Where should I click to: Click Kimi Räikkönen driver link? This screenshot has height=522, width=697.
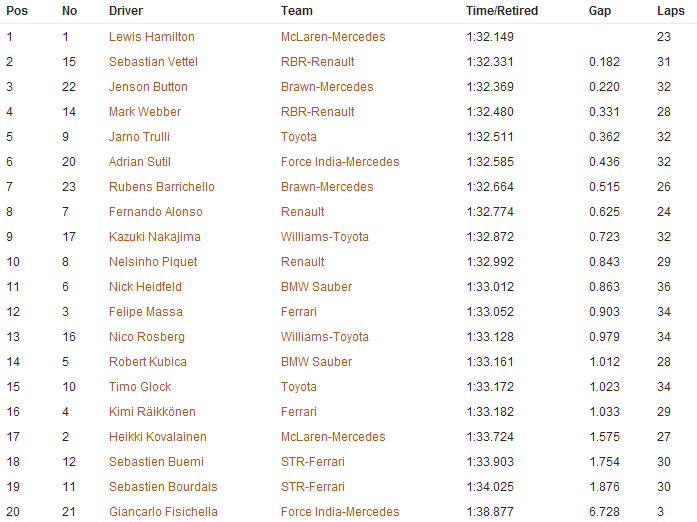click(x=152, y=412)
